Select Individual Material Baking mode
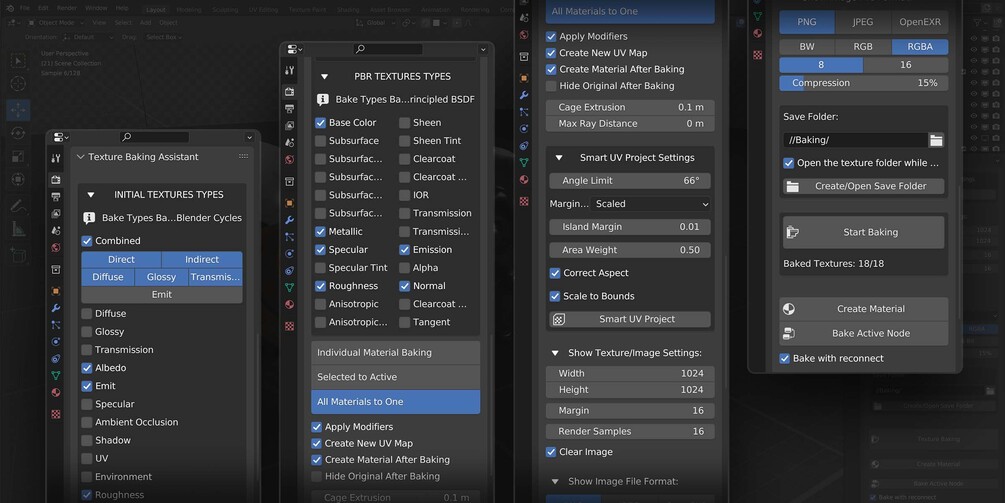 coord(395,352)
